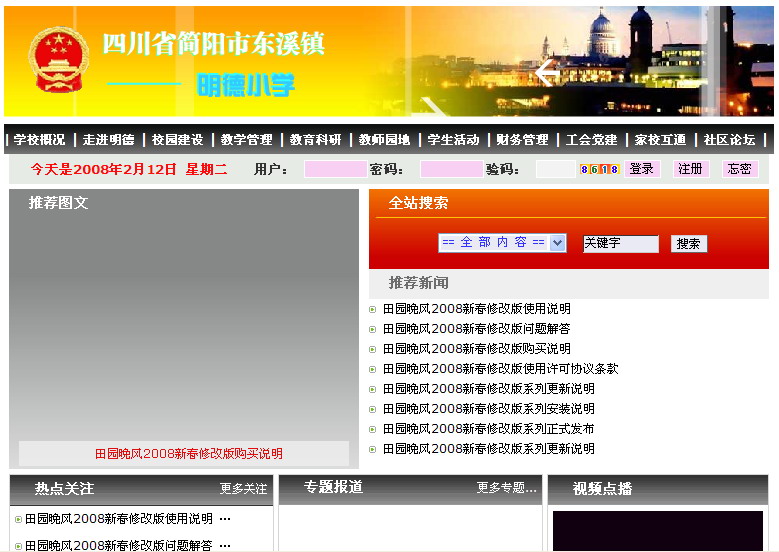The width and height of the screenshot is (779, 552).
Task: Open the 学校概况 navigation menu item
Action: pyautogui.click(x=39, y=140)
